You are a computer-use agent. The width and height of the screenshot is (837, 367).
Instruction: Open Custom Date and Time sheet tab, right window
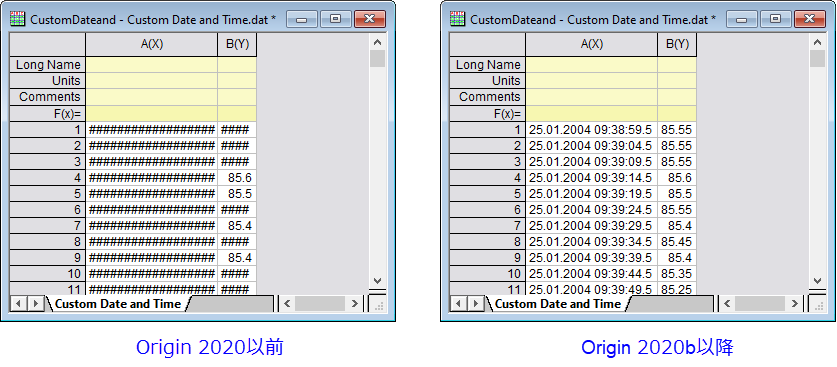pos(558,304)
